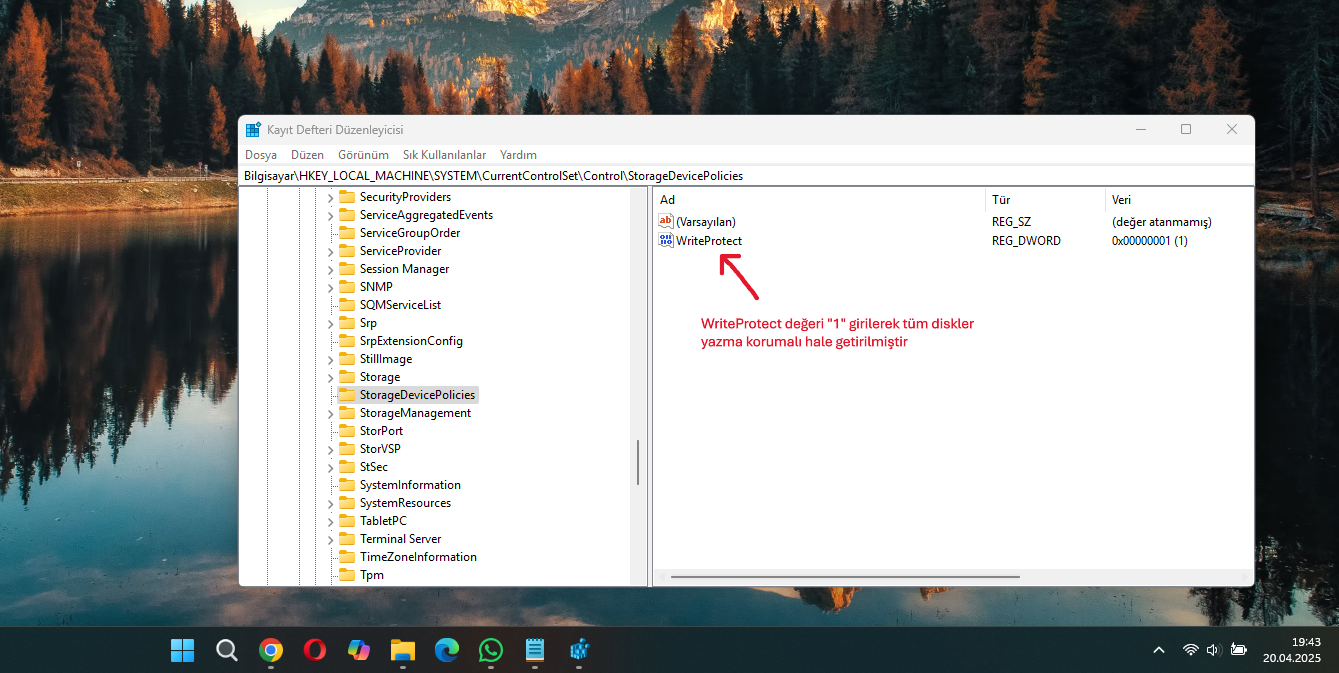Click the StorPort folder icon
The width and height of the screenshot is (1339, 673).
pos(347,431)
